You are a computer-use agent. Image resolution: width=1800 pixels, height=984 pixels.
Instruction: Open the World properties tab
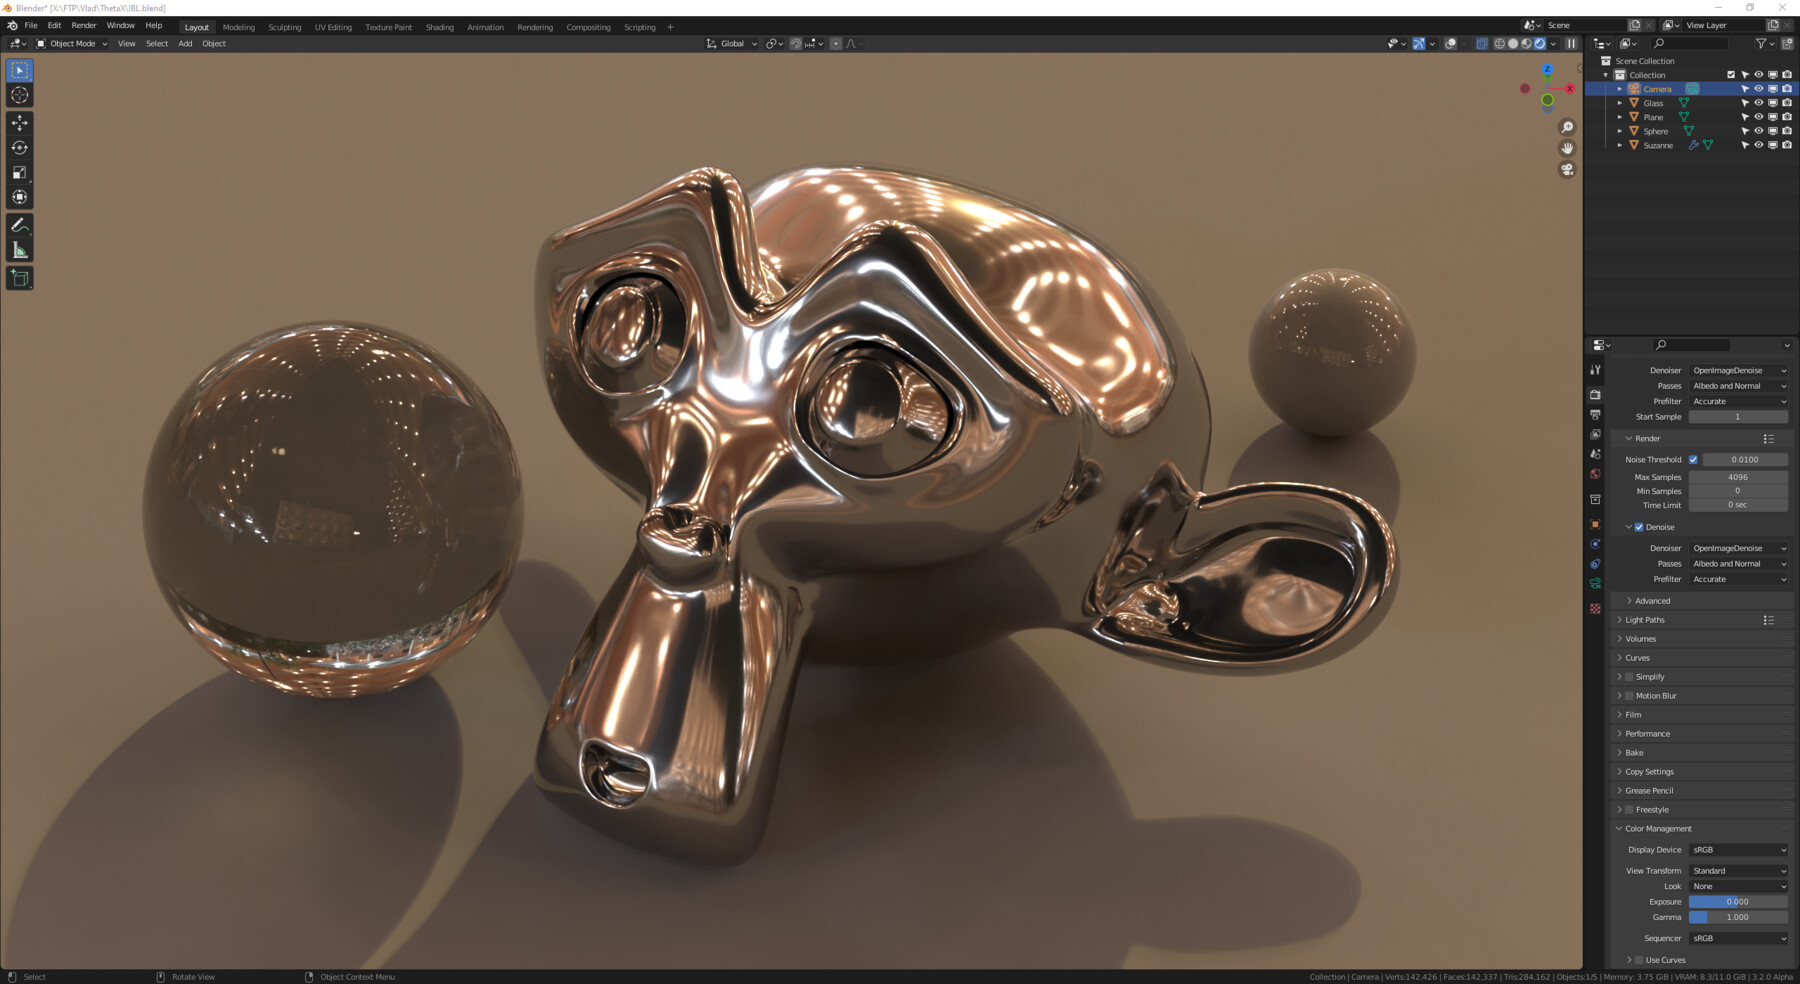(1595, 474)
